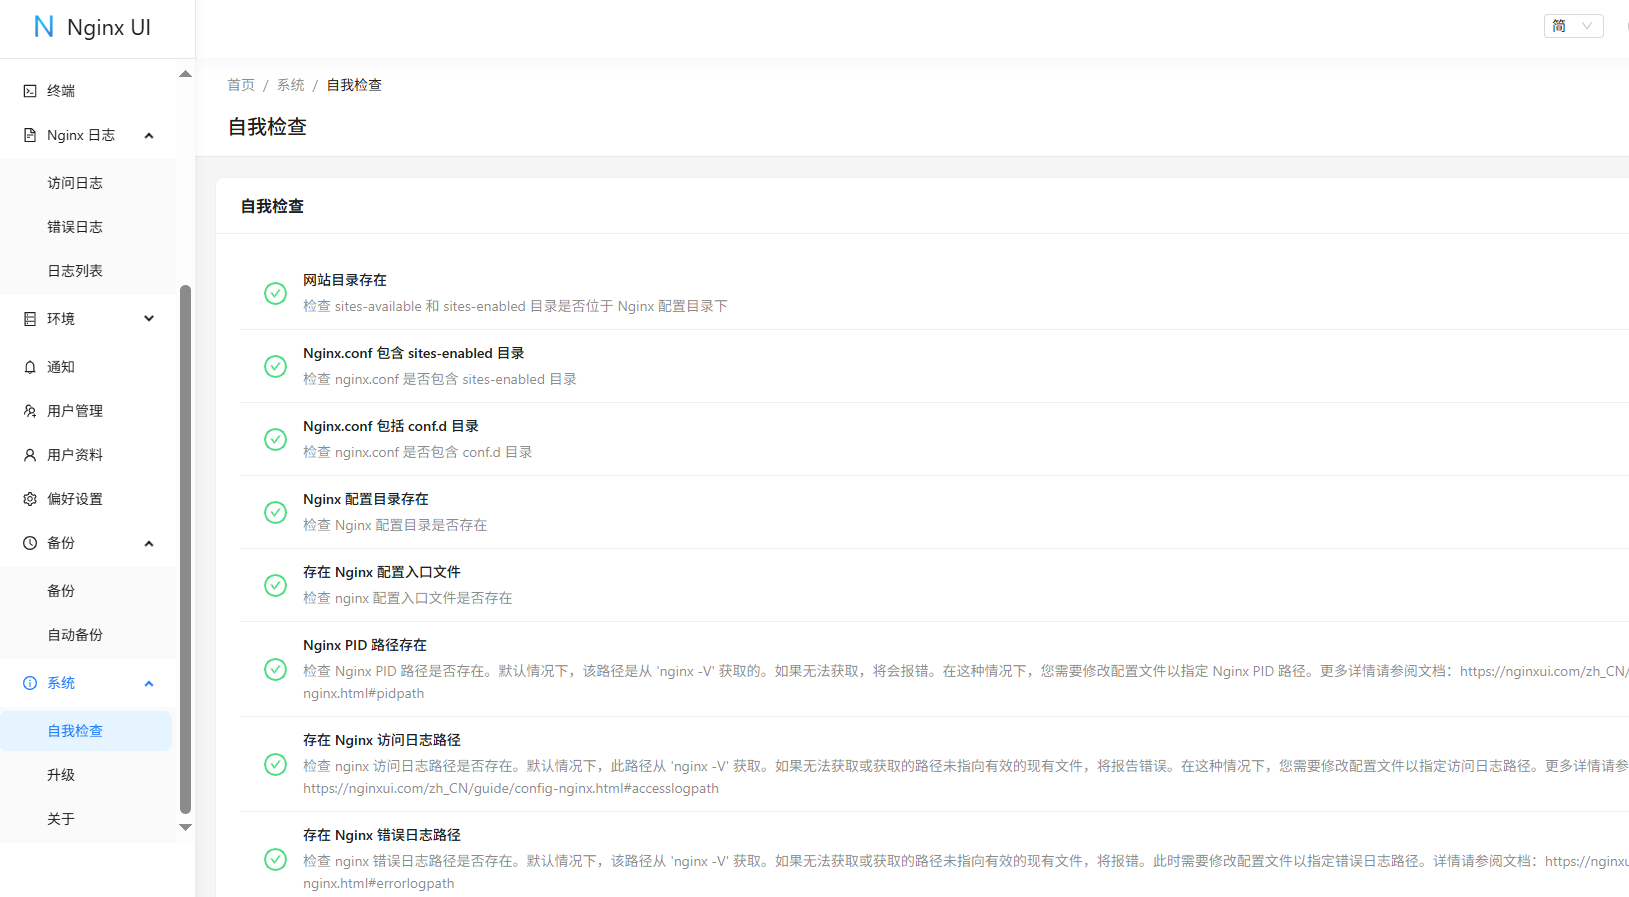The image size is (1629, 897).
Task: Click the '存在 Nginx 访问日志路径' heading
Action: [382, 740]
